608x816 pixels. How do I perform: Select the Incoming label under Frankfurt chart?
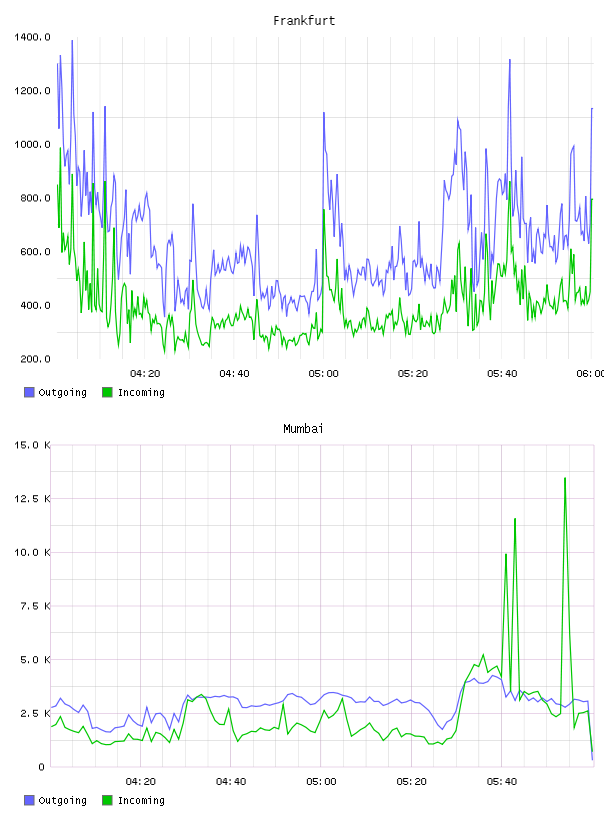(141, 393)
